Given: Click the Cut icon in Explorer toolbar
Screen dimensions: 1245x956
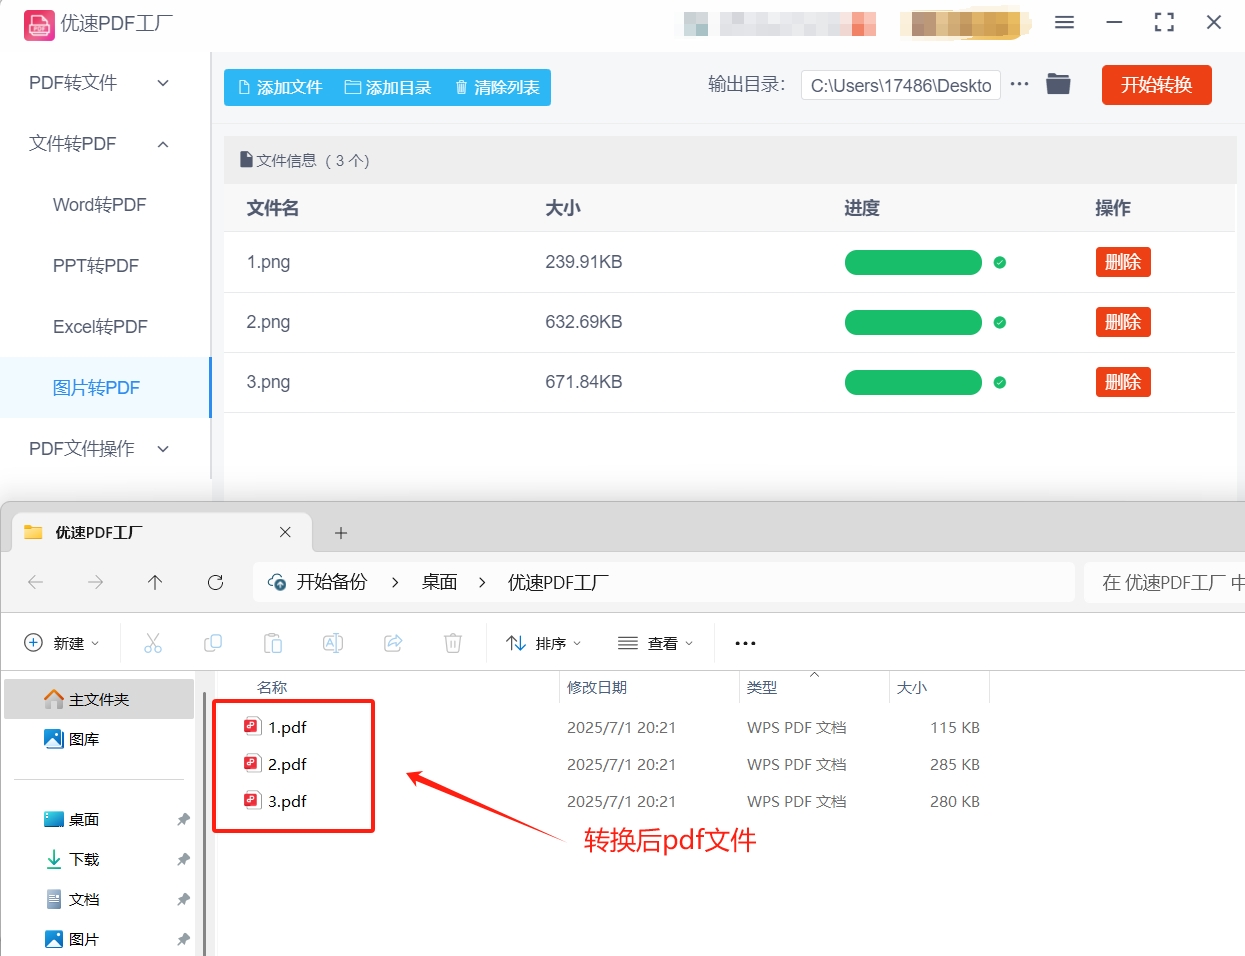Looking at the screenshot, I should (x=152, y=643).
